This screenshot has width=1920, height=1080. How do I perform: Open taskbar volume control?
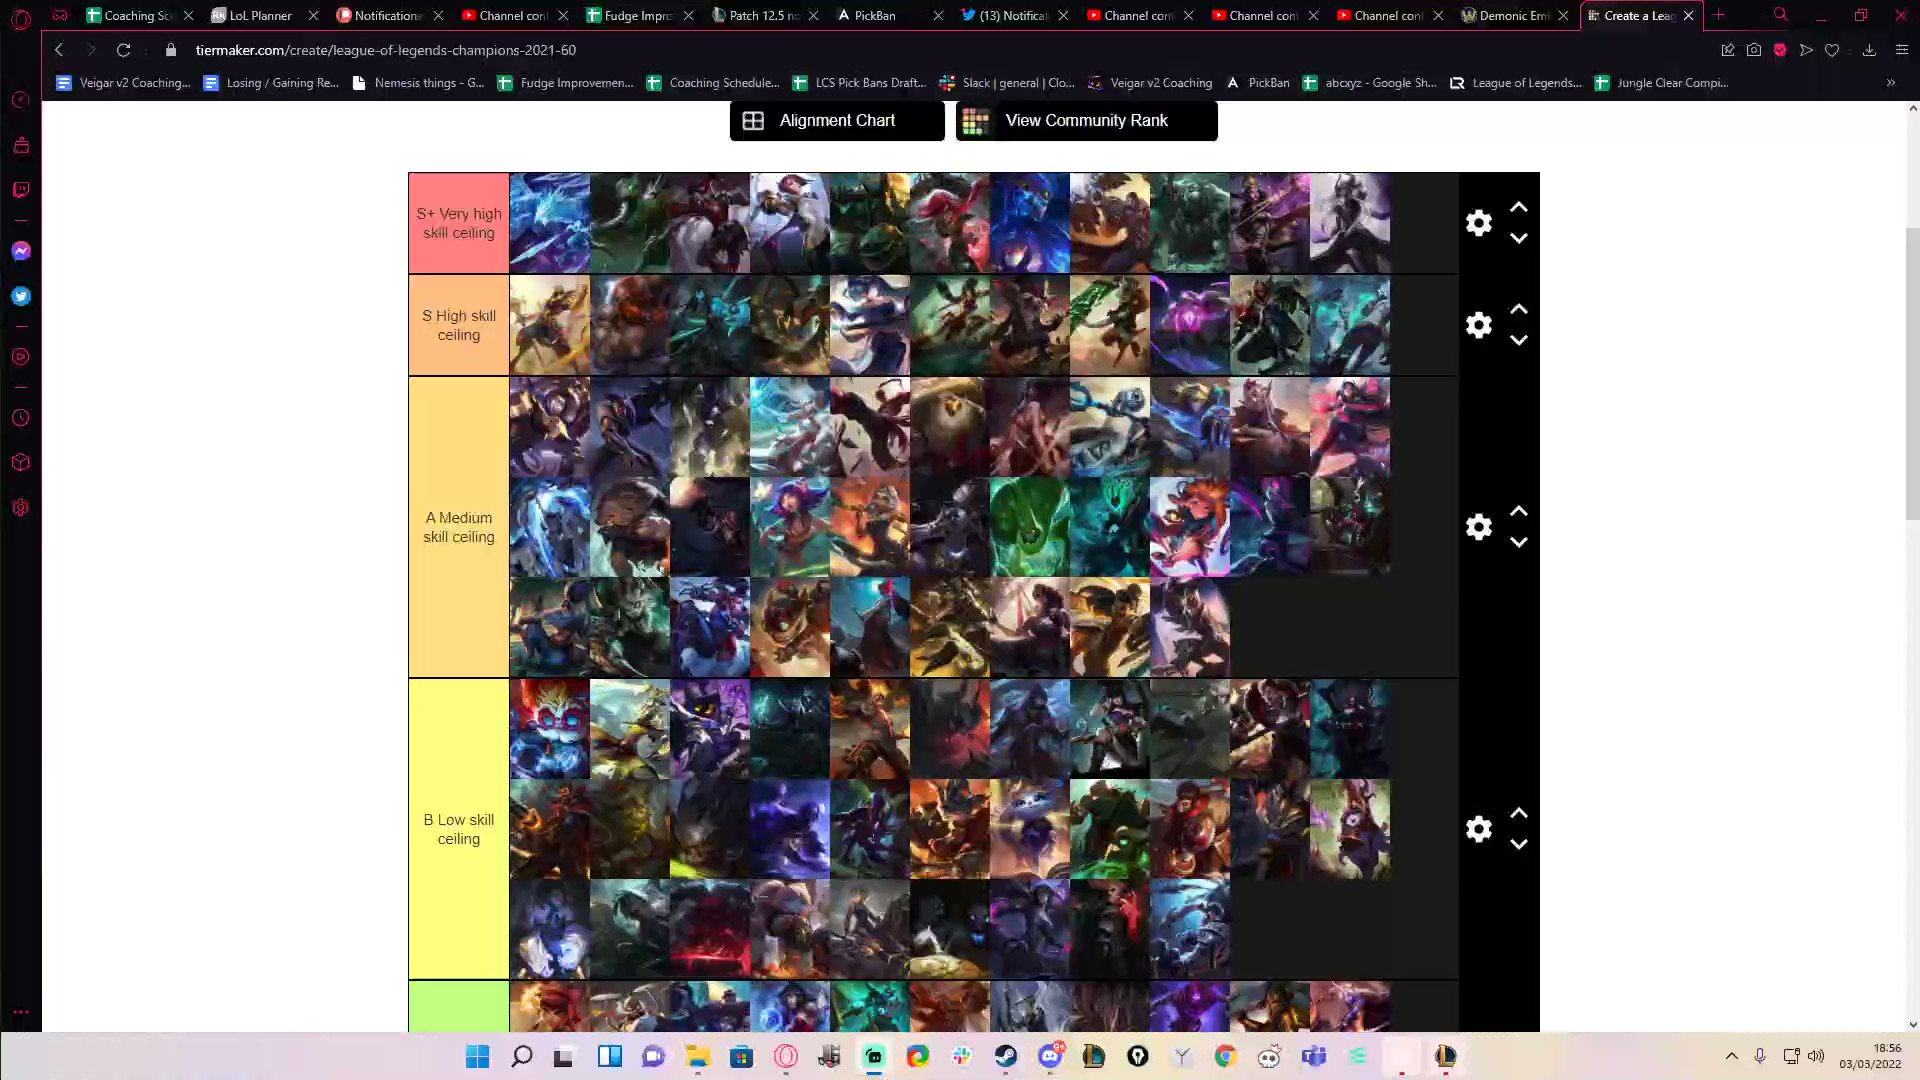(x=1816, y=1056)
